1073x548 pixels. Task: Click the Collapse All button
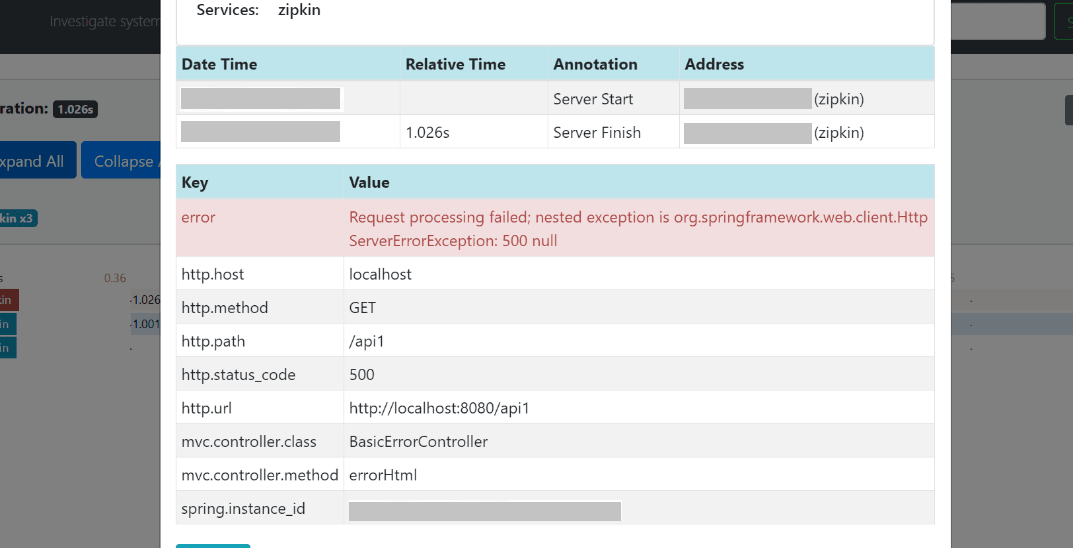[121, 160]
